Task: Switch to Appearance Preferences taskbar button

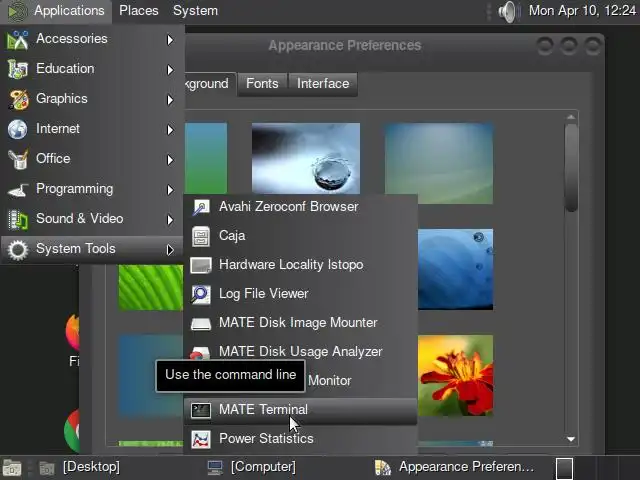Action: (x=455, y=467)
